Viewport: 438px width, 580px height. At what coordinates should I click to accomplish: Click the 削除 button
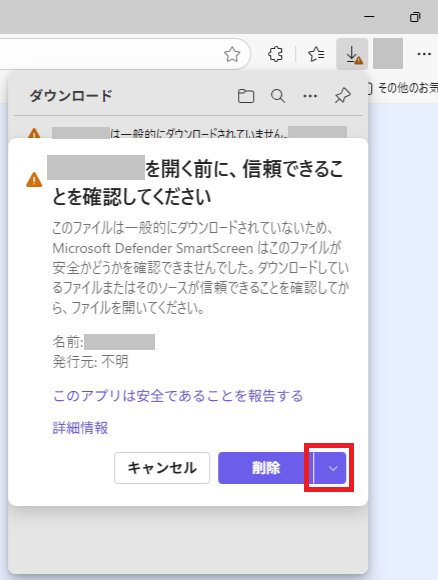[x=266, y=468]
